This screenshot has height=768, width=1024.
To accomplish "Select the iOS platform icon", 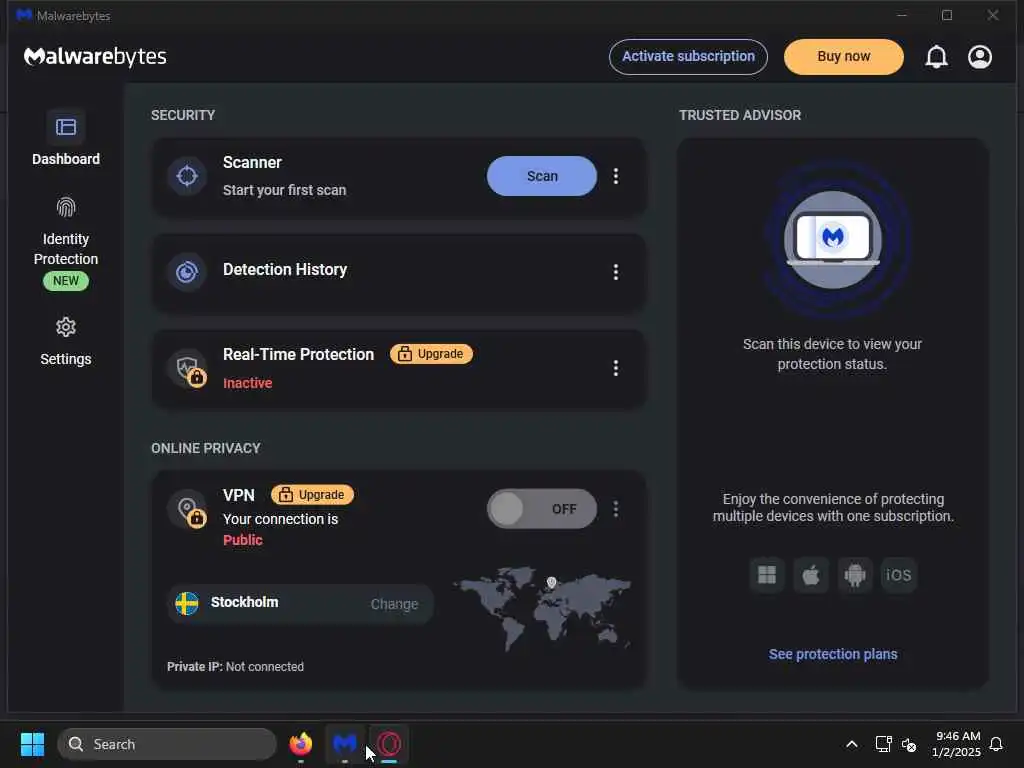I will 899,575.
